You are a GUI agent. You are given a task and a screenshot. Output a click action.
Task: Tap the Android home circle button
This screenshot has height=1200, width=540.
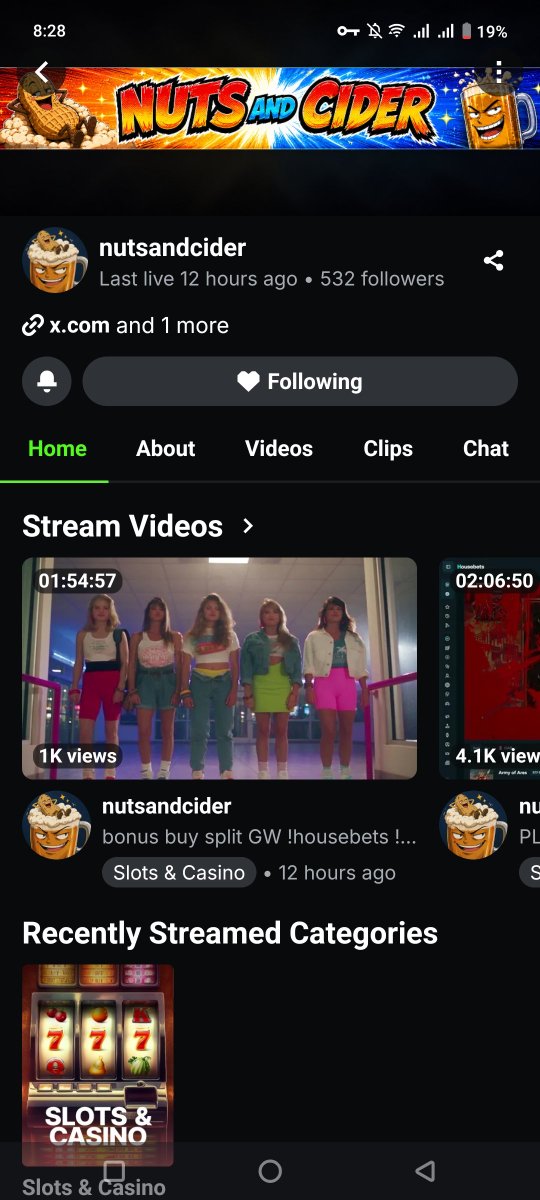(270, 1171)
